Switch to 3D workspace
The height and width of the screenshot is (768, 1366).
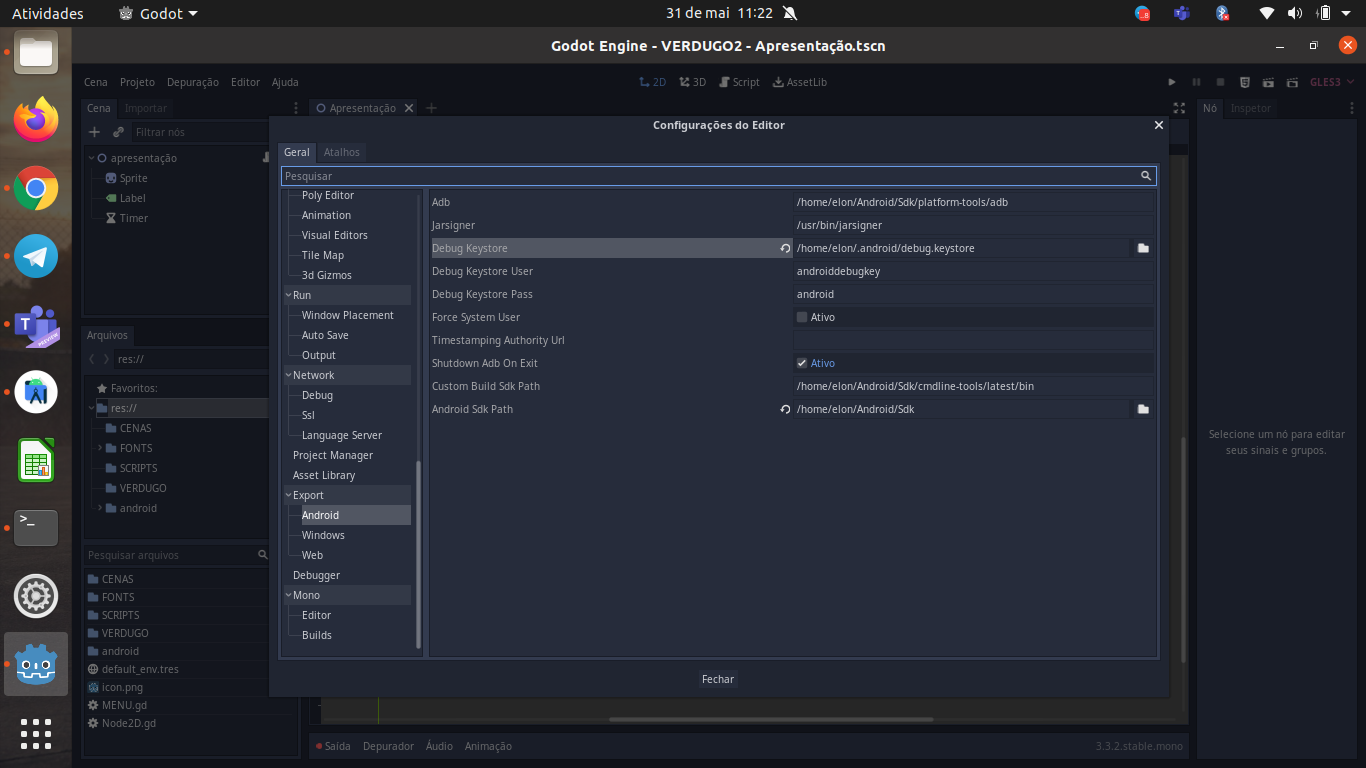693,82
